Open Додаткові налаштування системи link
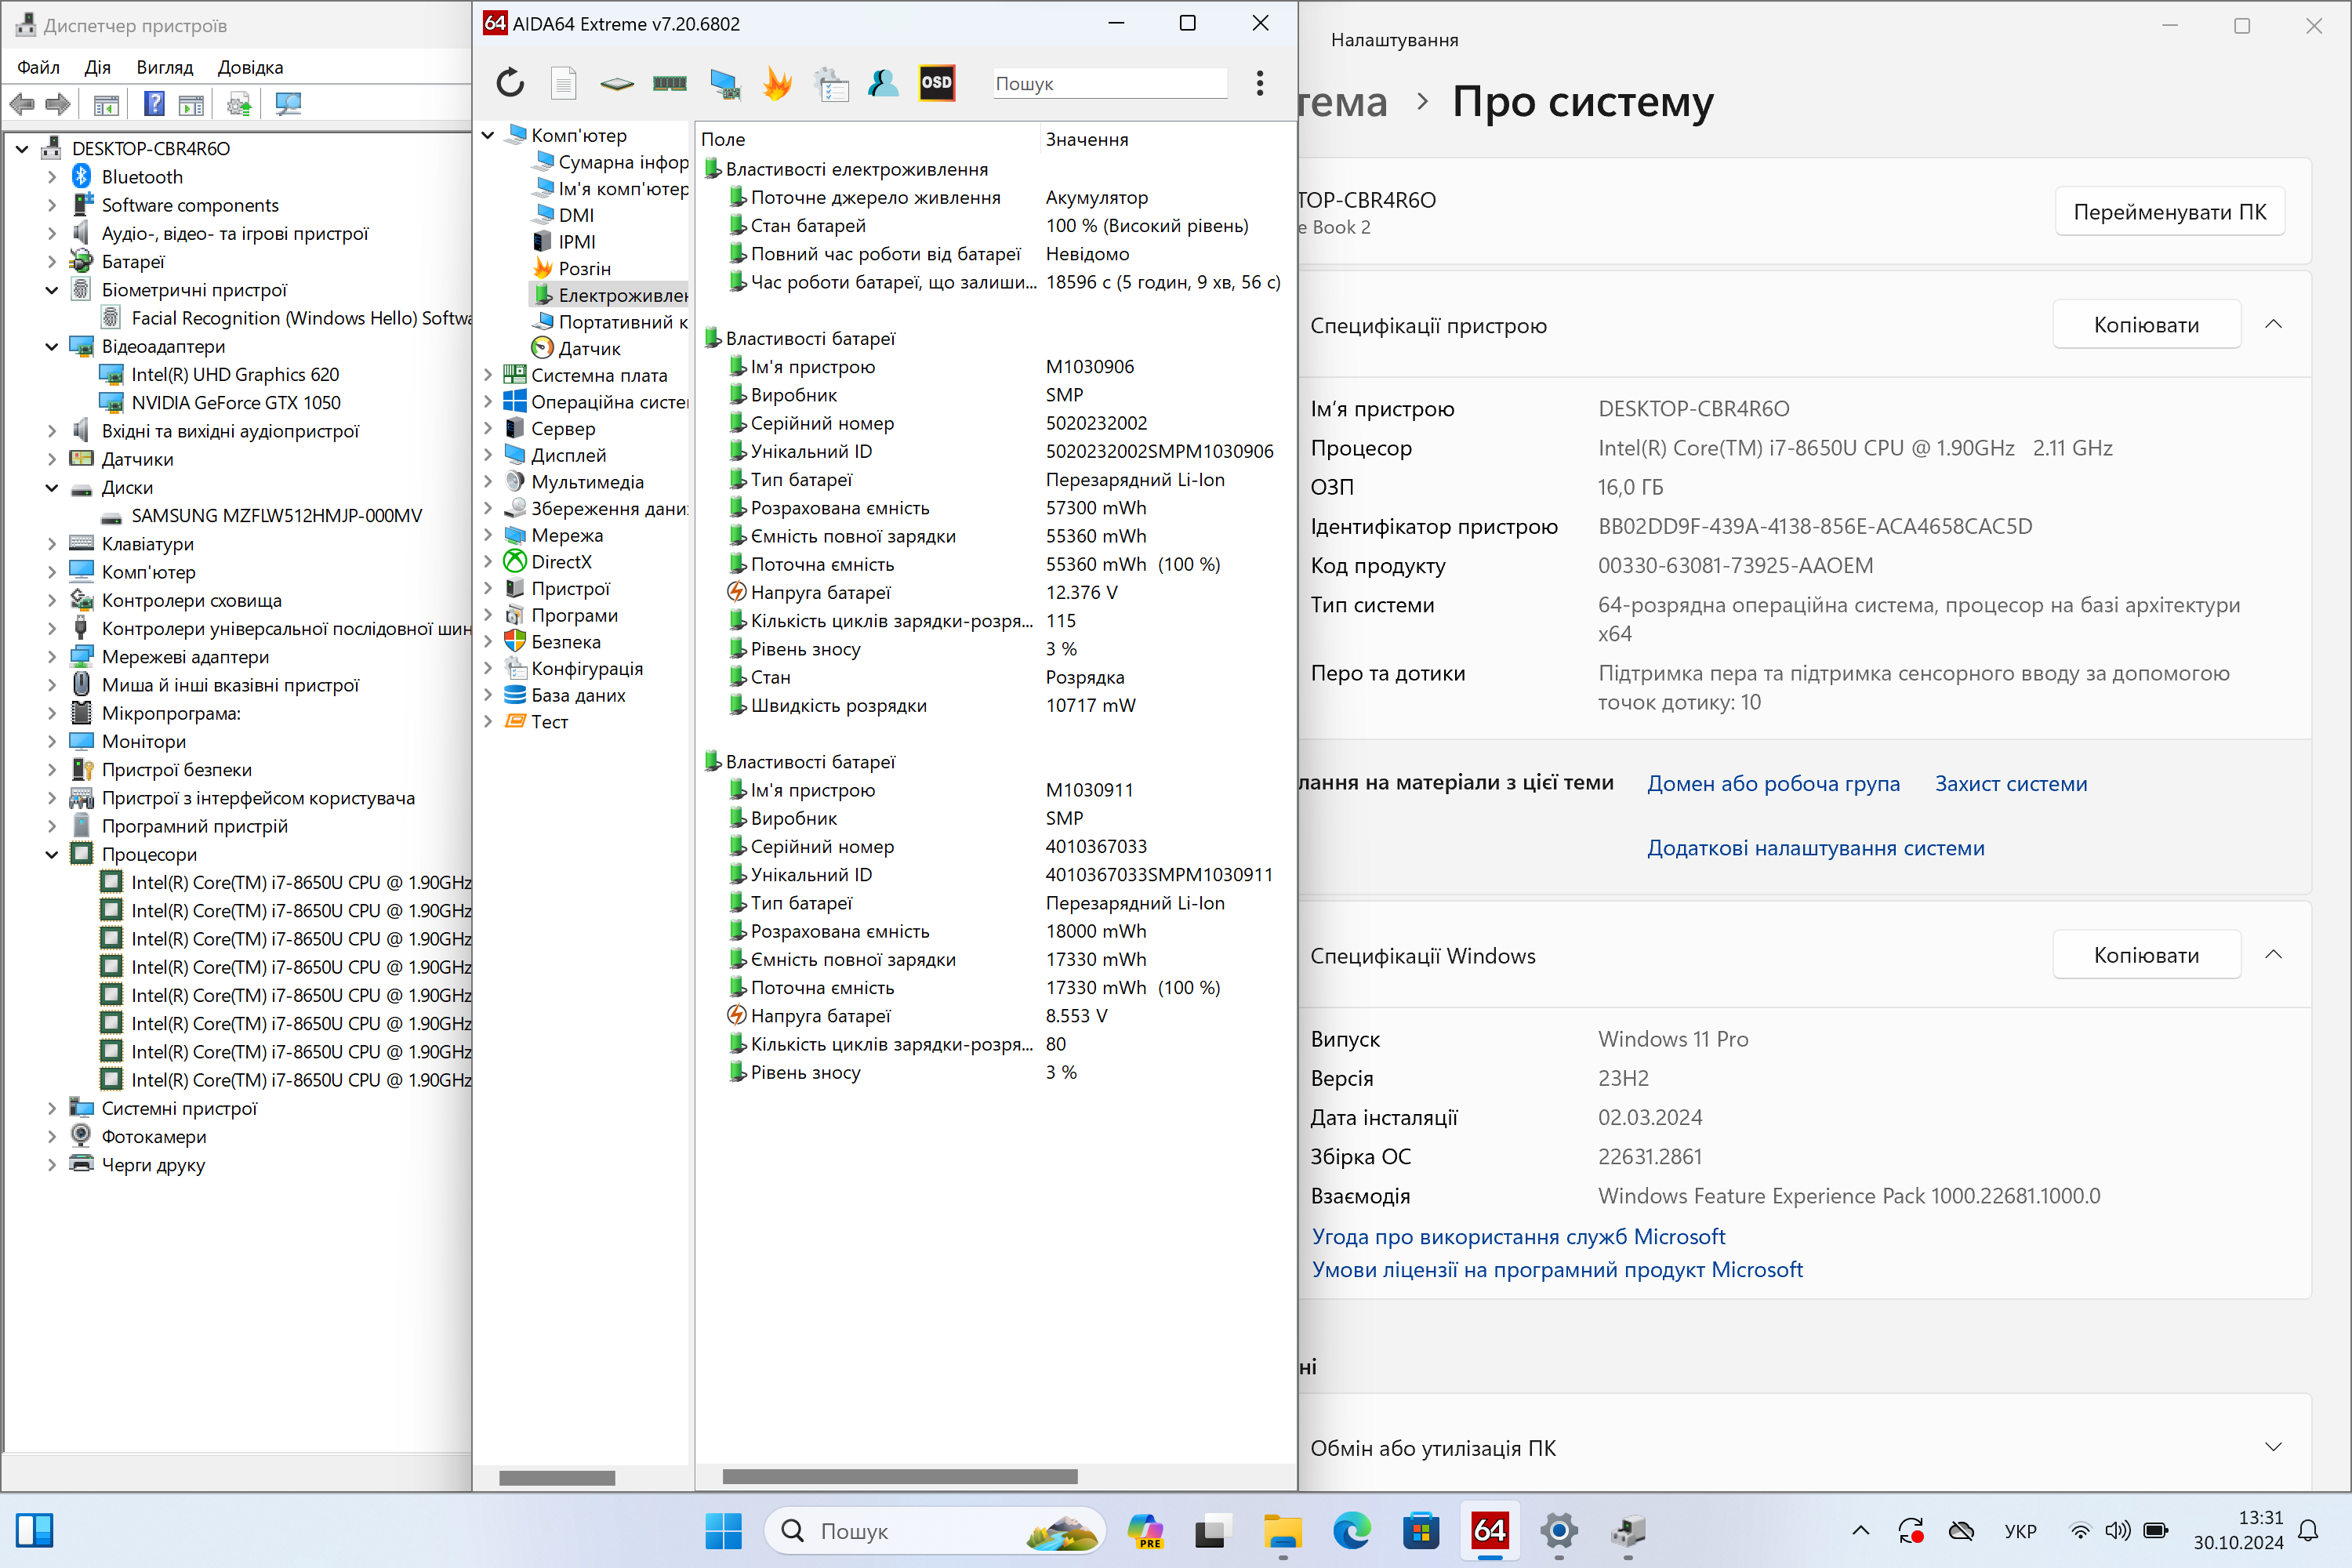Viewport: 2352px width, 1568px height. pos(1815,848)
